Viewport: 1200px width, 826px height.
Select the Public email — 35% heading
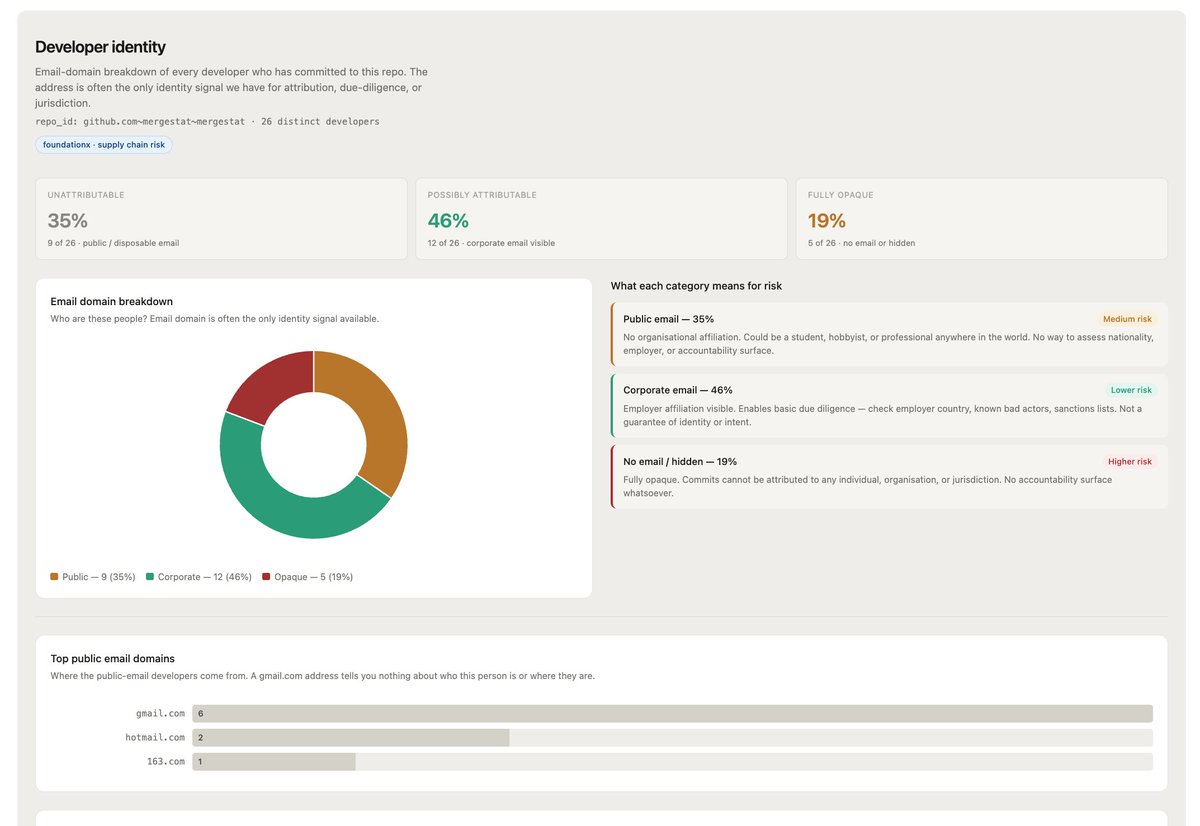pos(669,319)
